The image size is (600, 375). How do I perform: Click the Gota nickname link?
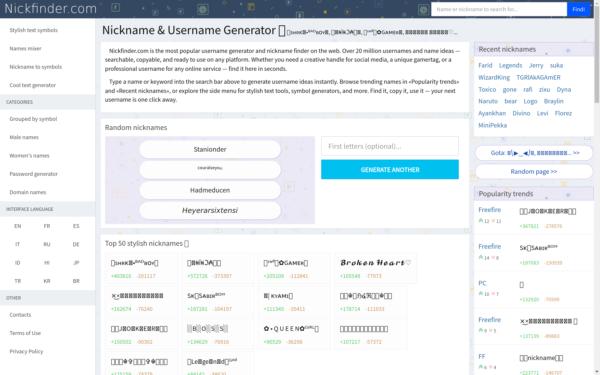[534, 153]
